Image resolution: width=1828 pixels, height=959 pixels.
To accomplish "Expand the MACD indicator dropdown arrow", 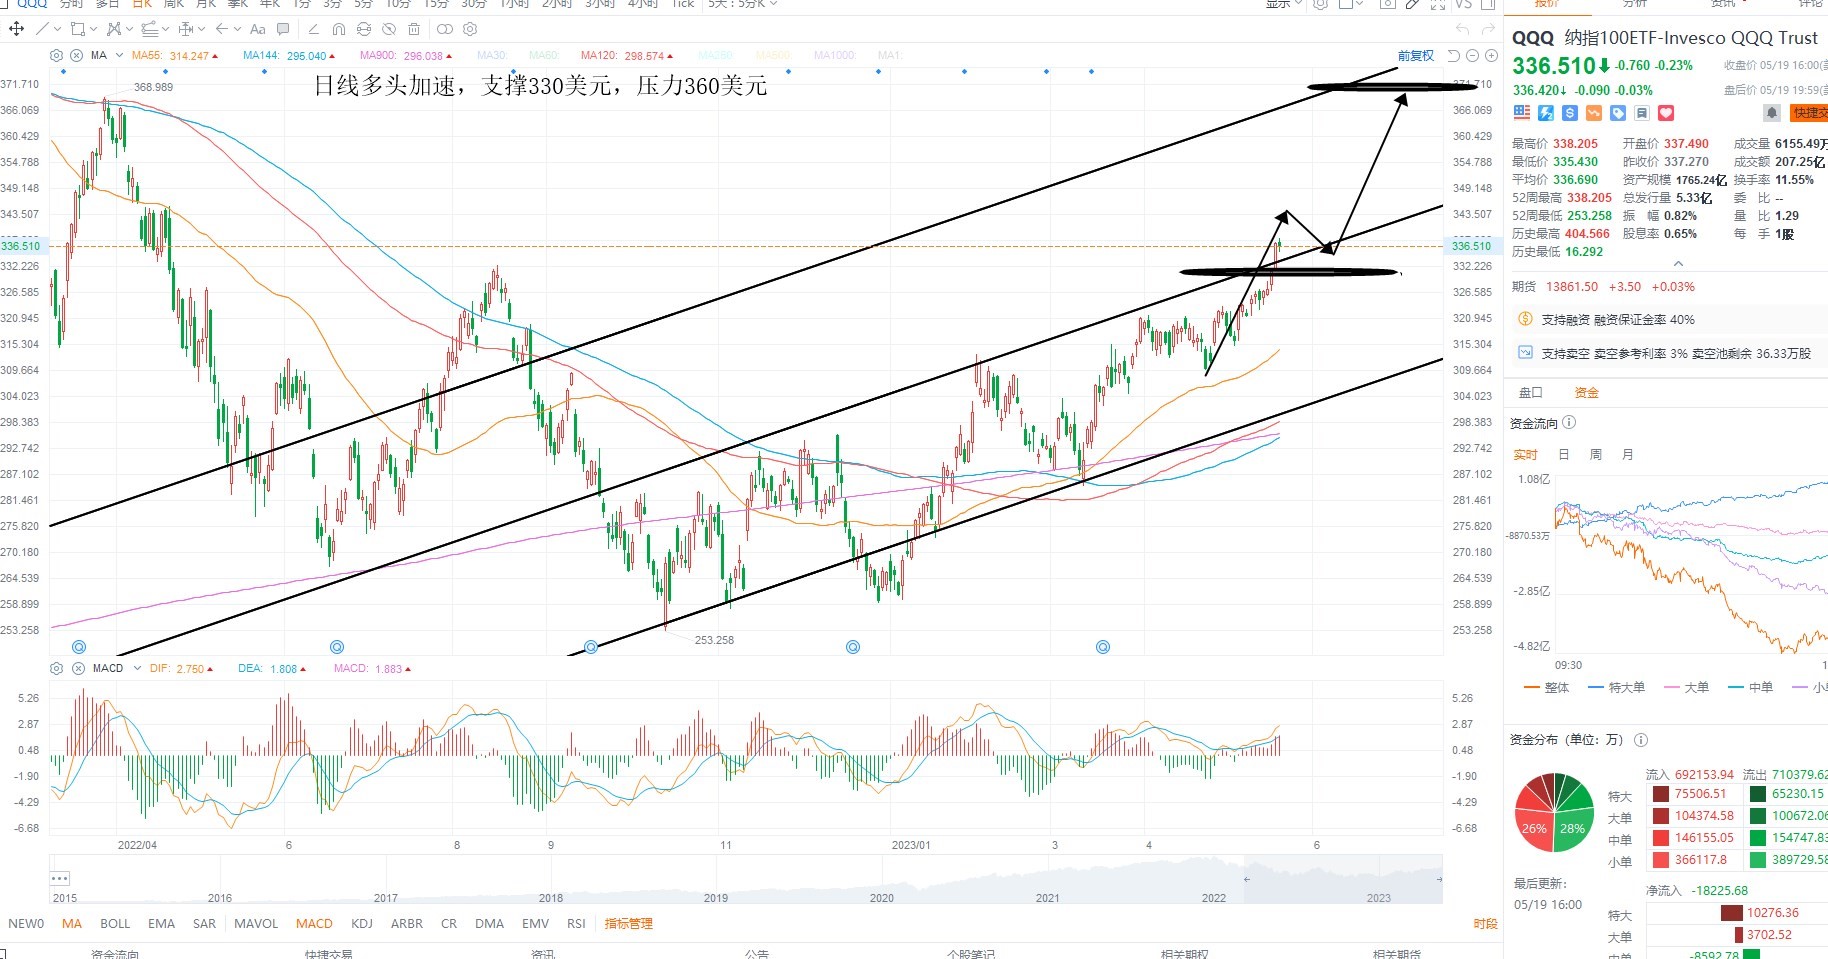I will (137, 669).
